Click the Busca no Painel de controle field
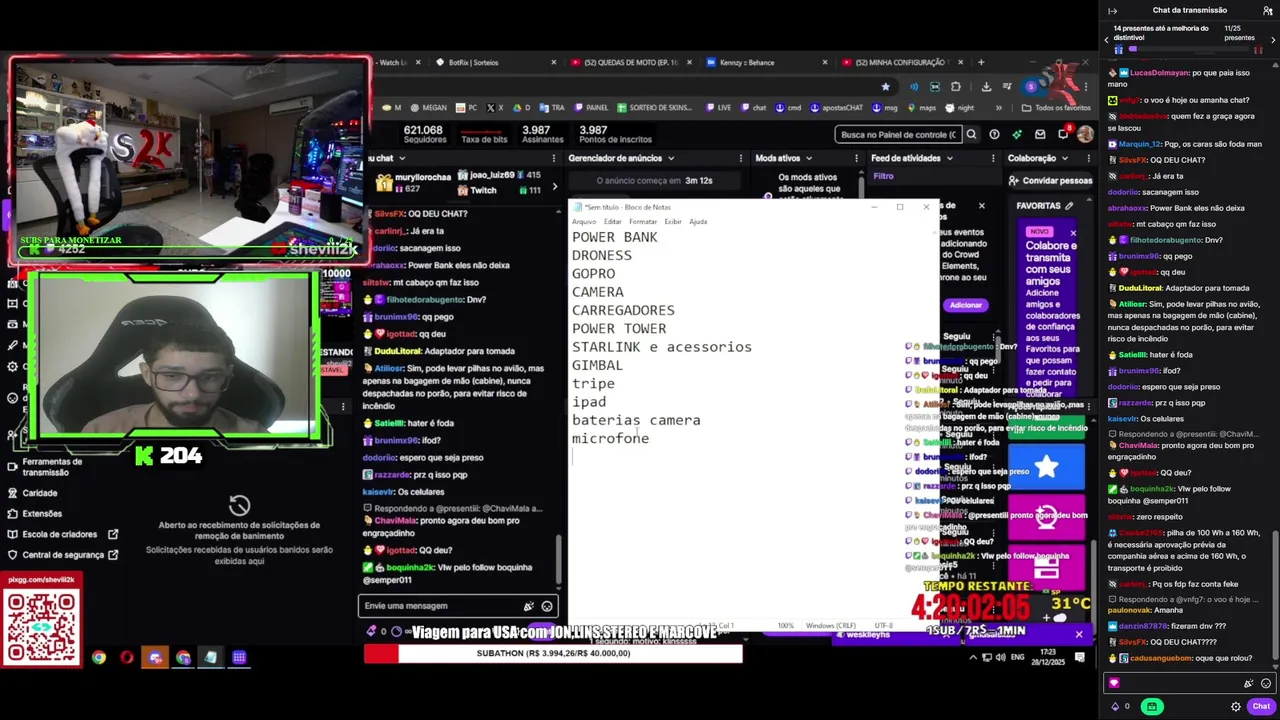 pyautogui.click(x=898, y=134)
